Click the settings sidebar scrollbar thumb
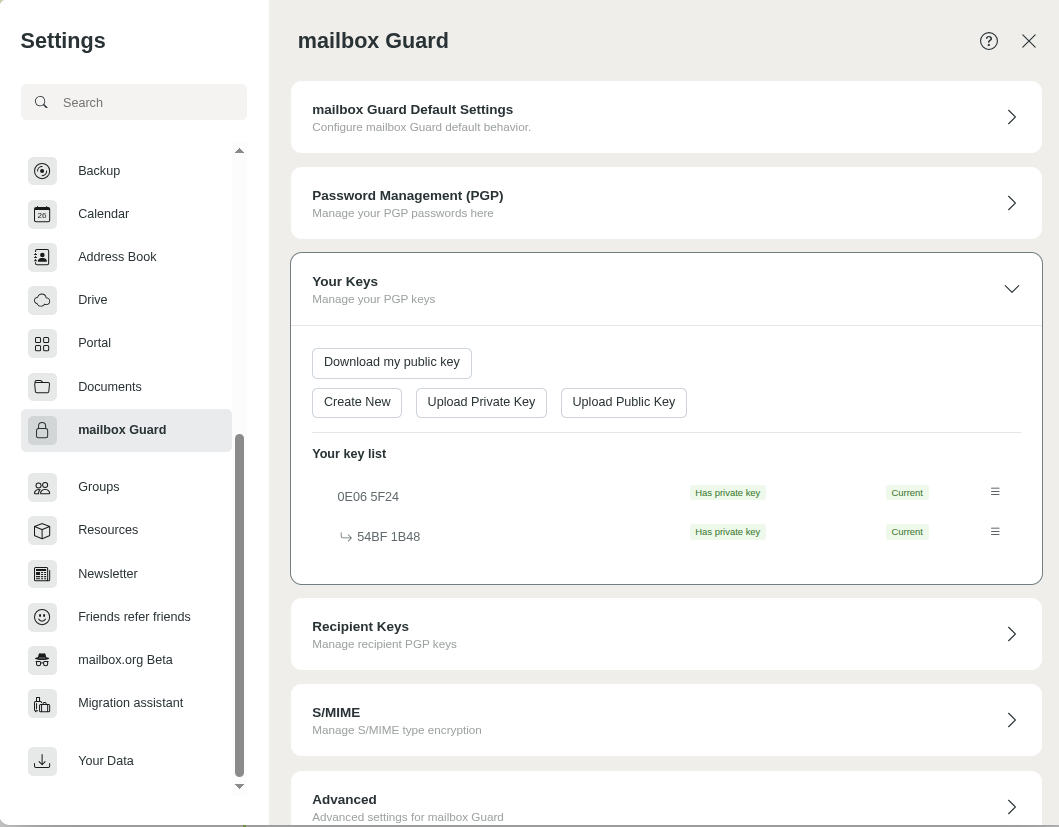Image resolution: width=1059 pixels, height=827 pixels. pos(239,605)
